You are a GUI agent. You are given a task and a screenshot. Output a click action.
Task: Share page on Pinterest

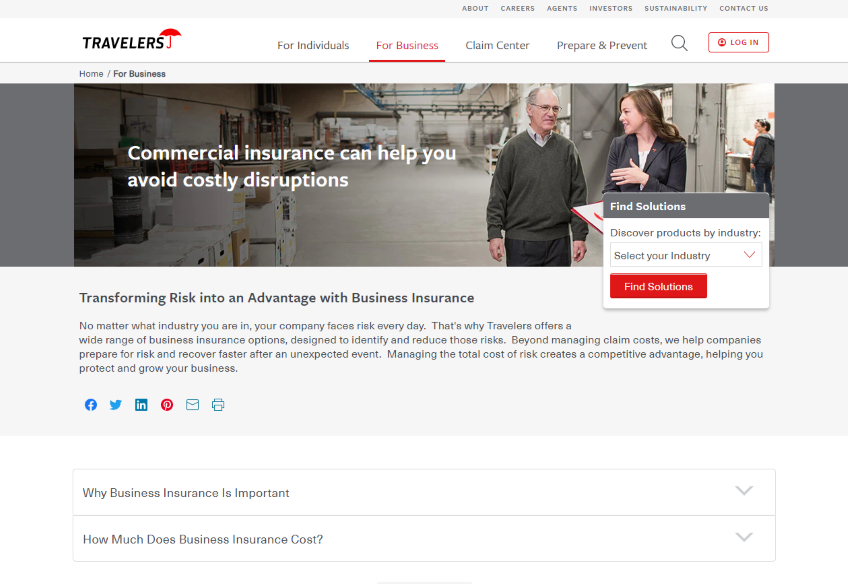click(167, 404)
